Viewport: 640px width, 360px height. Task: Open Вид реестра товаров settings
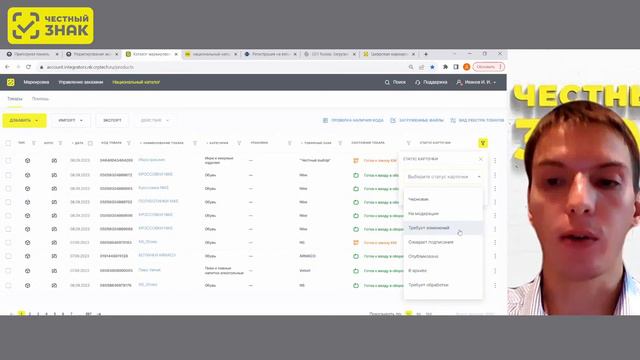(478, 120)
